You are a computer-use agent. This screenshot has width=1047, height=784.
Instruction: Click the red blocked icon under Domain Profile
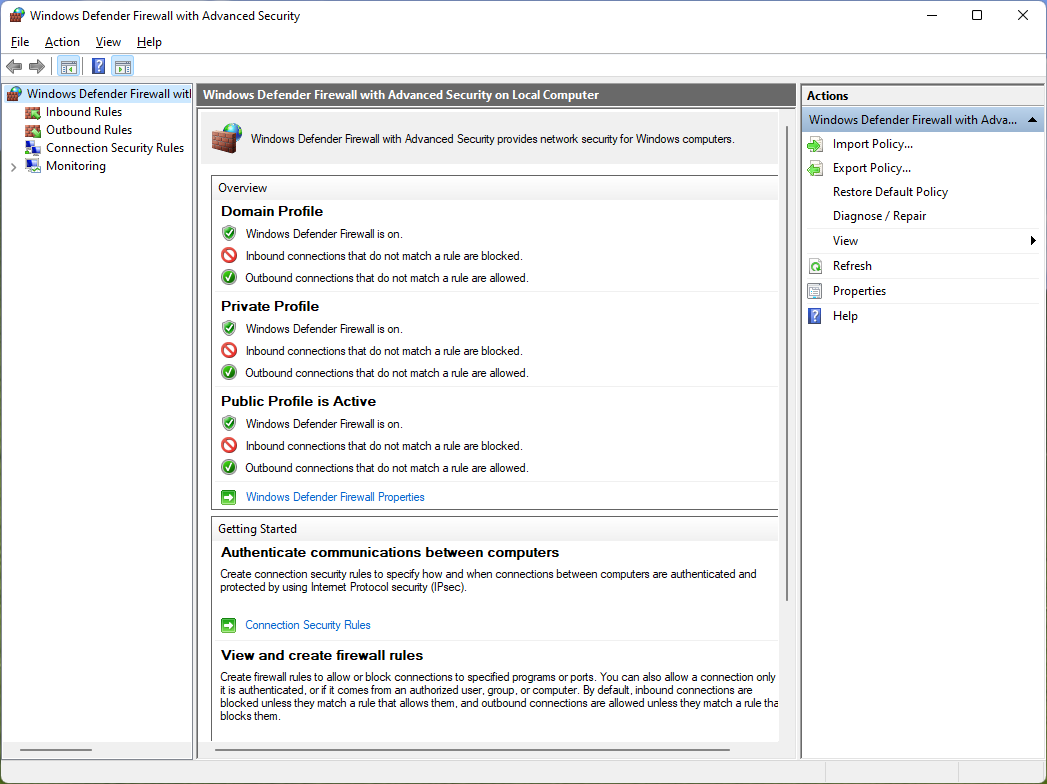coord(229,256)
